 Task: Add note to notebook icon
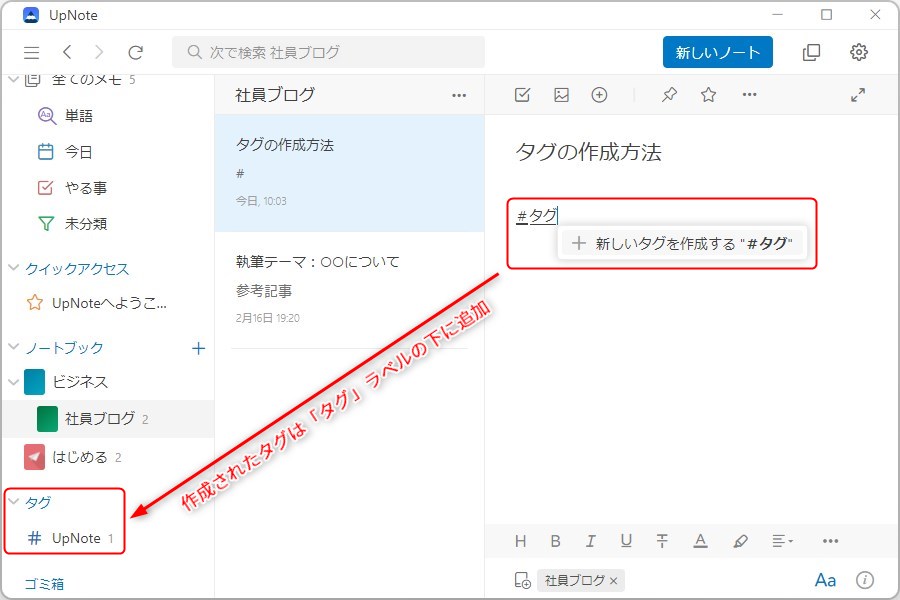(522, 580)
